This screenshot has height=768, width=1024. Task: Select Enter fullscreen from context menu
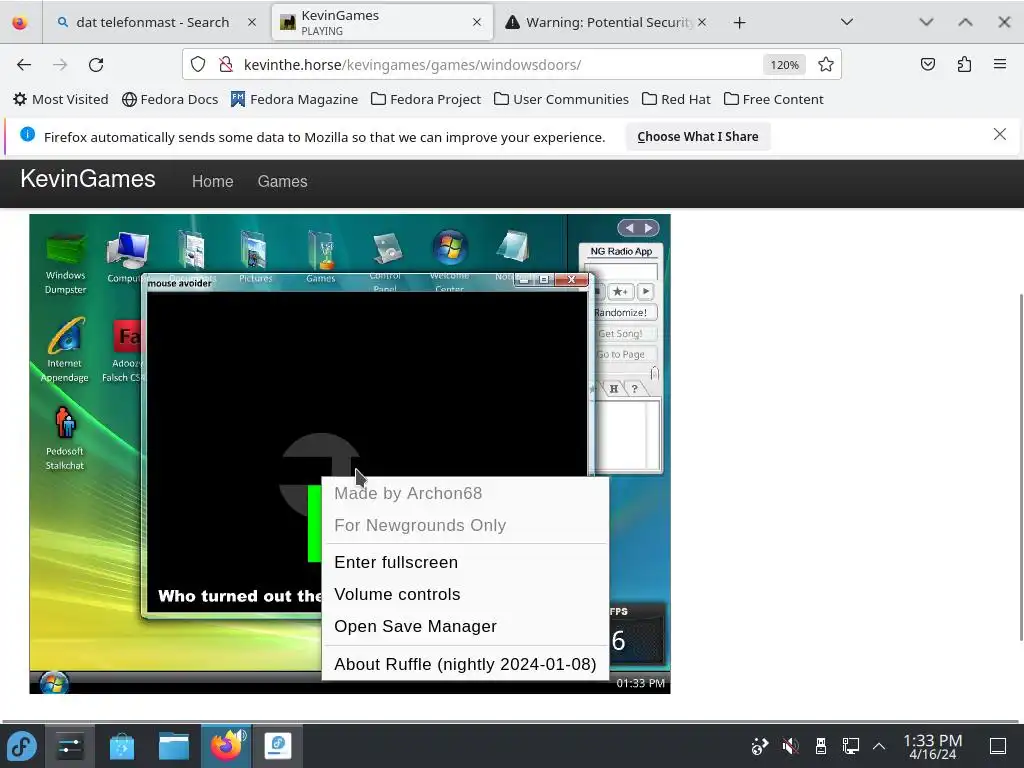396,562
